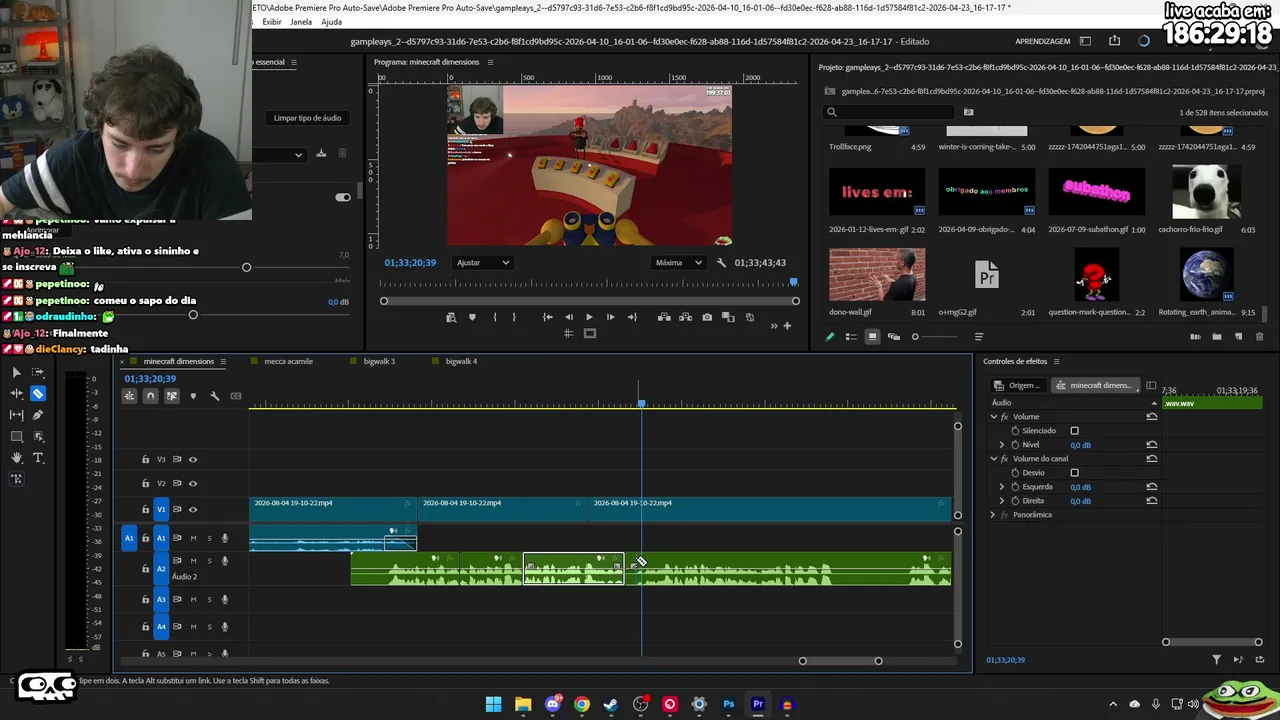Open the cachorro-frio-frio.gif thumbnail
This screenshot has height=720, width=1280.
point(1205,191)
